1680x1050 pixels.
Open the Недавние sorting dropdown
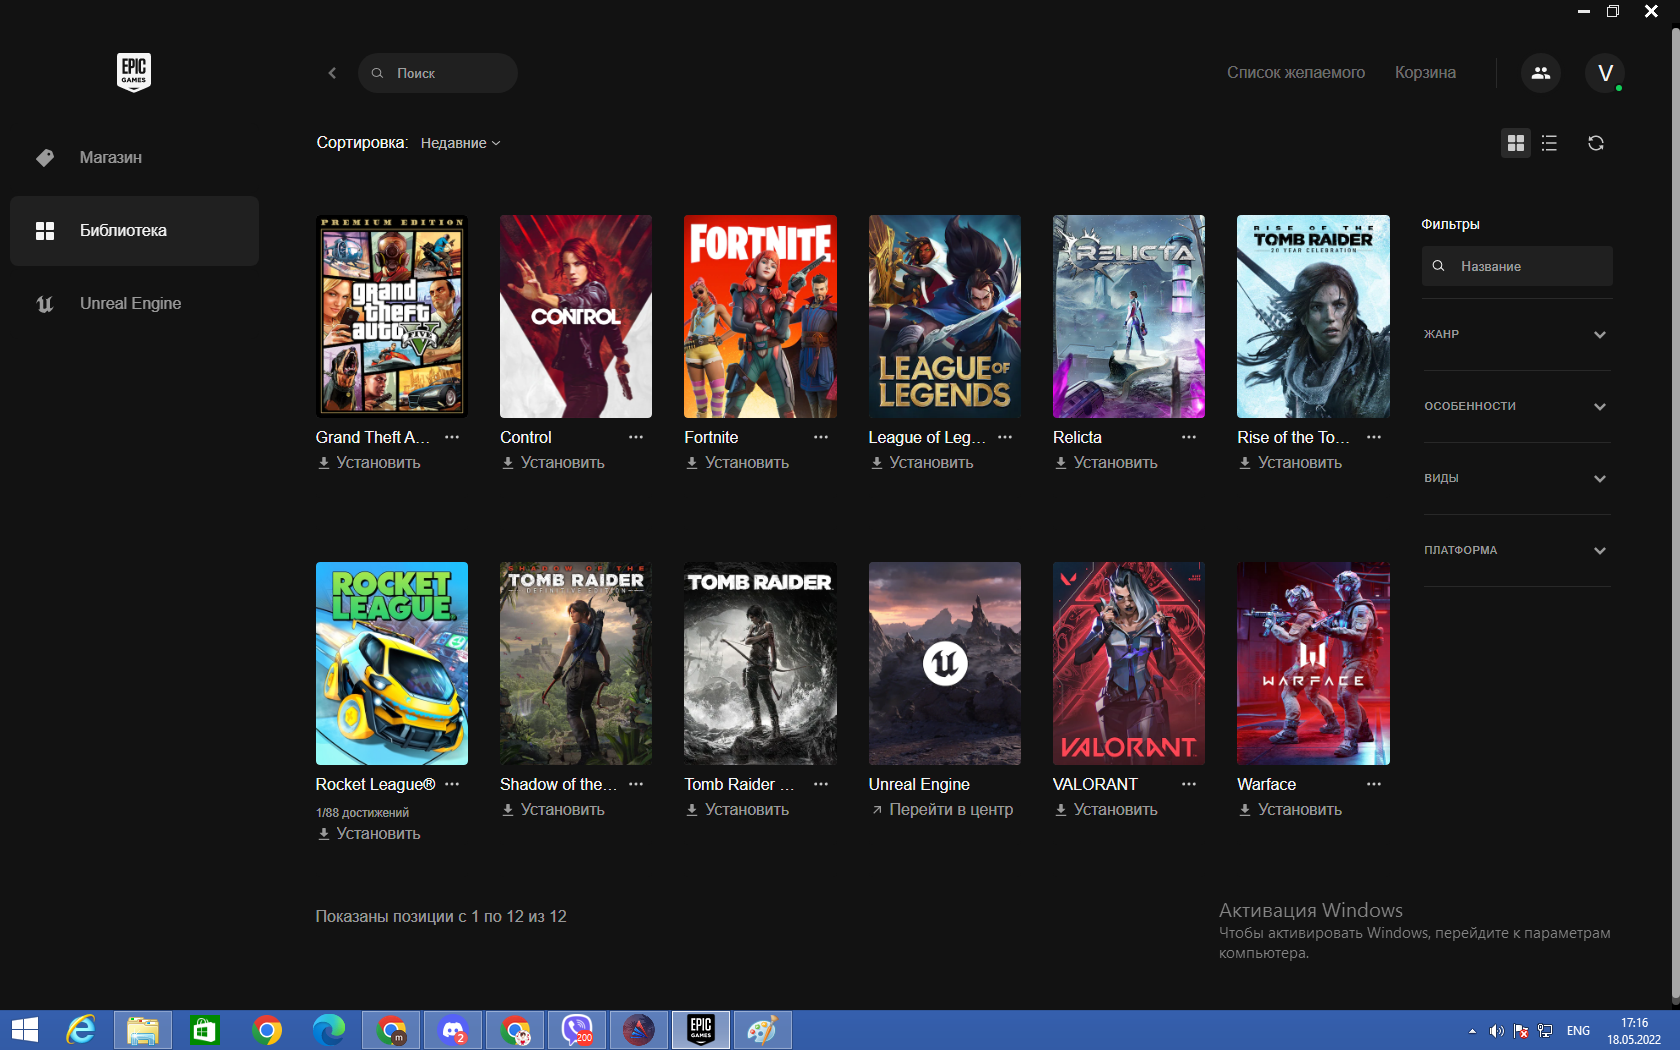[x=460, y=143]
